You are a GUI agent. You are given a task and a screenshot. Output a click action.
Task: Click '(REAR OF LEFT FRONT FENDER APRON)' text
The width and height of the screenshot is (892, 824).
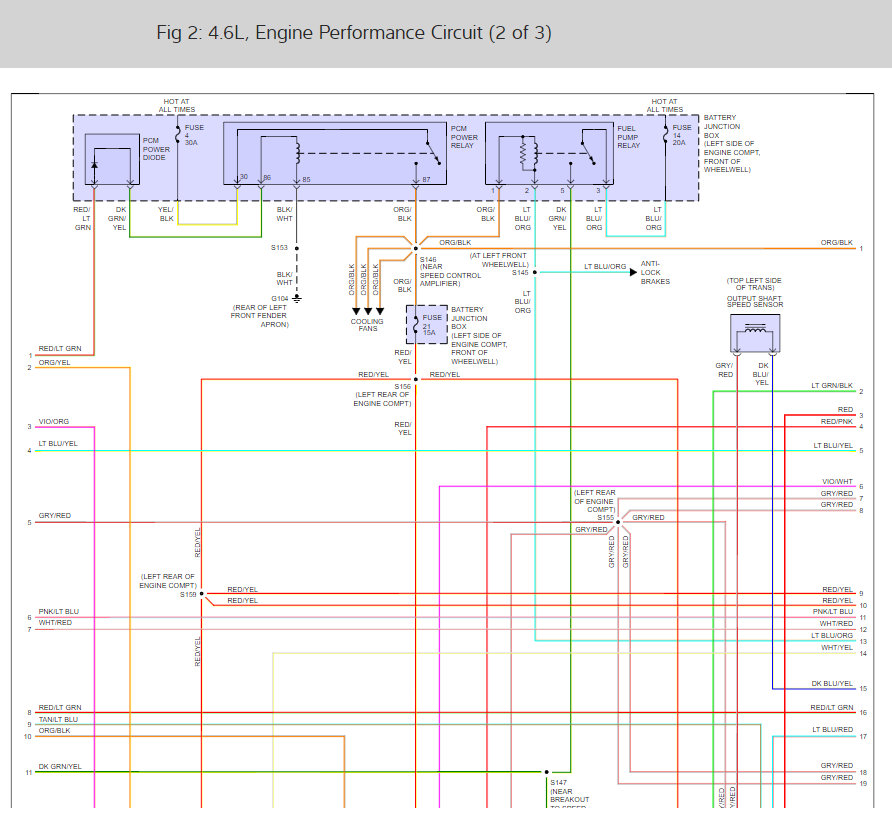260,316
